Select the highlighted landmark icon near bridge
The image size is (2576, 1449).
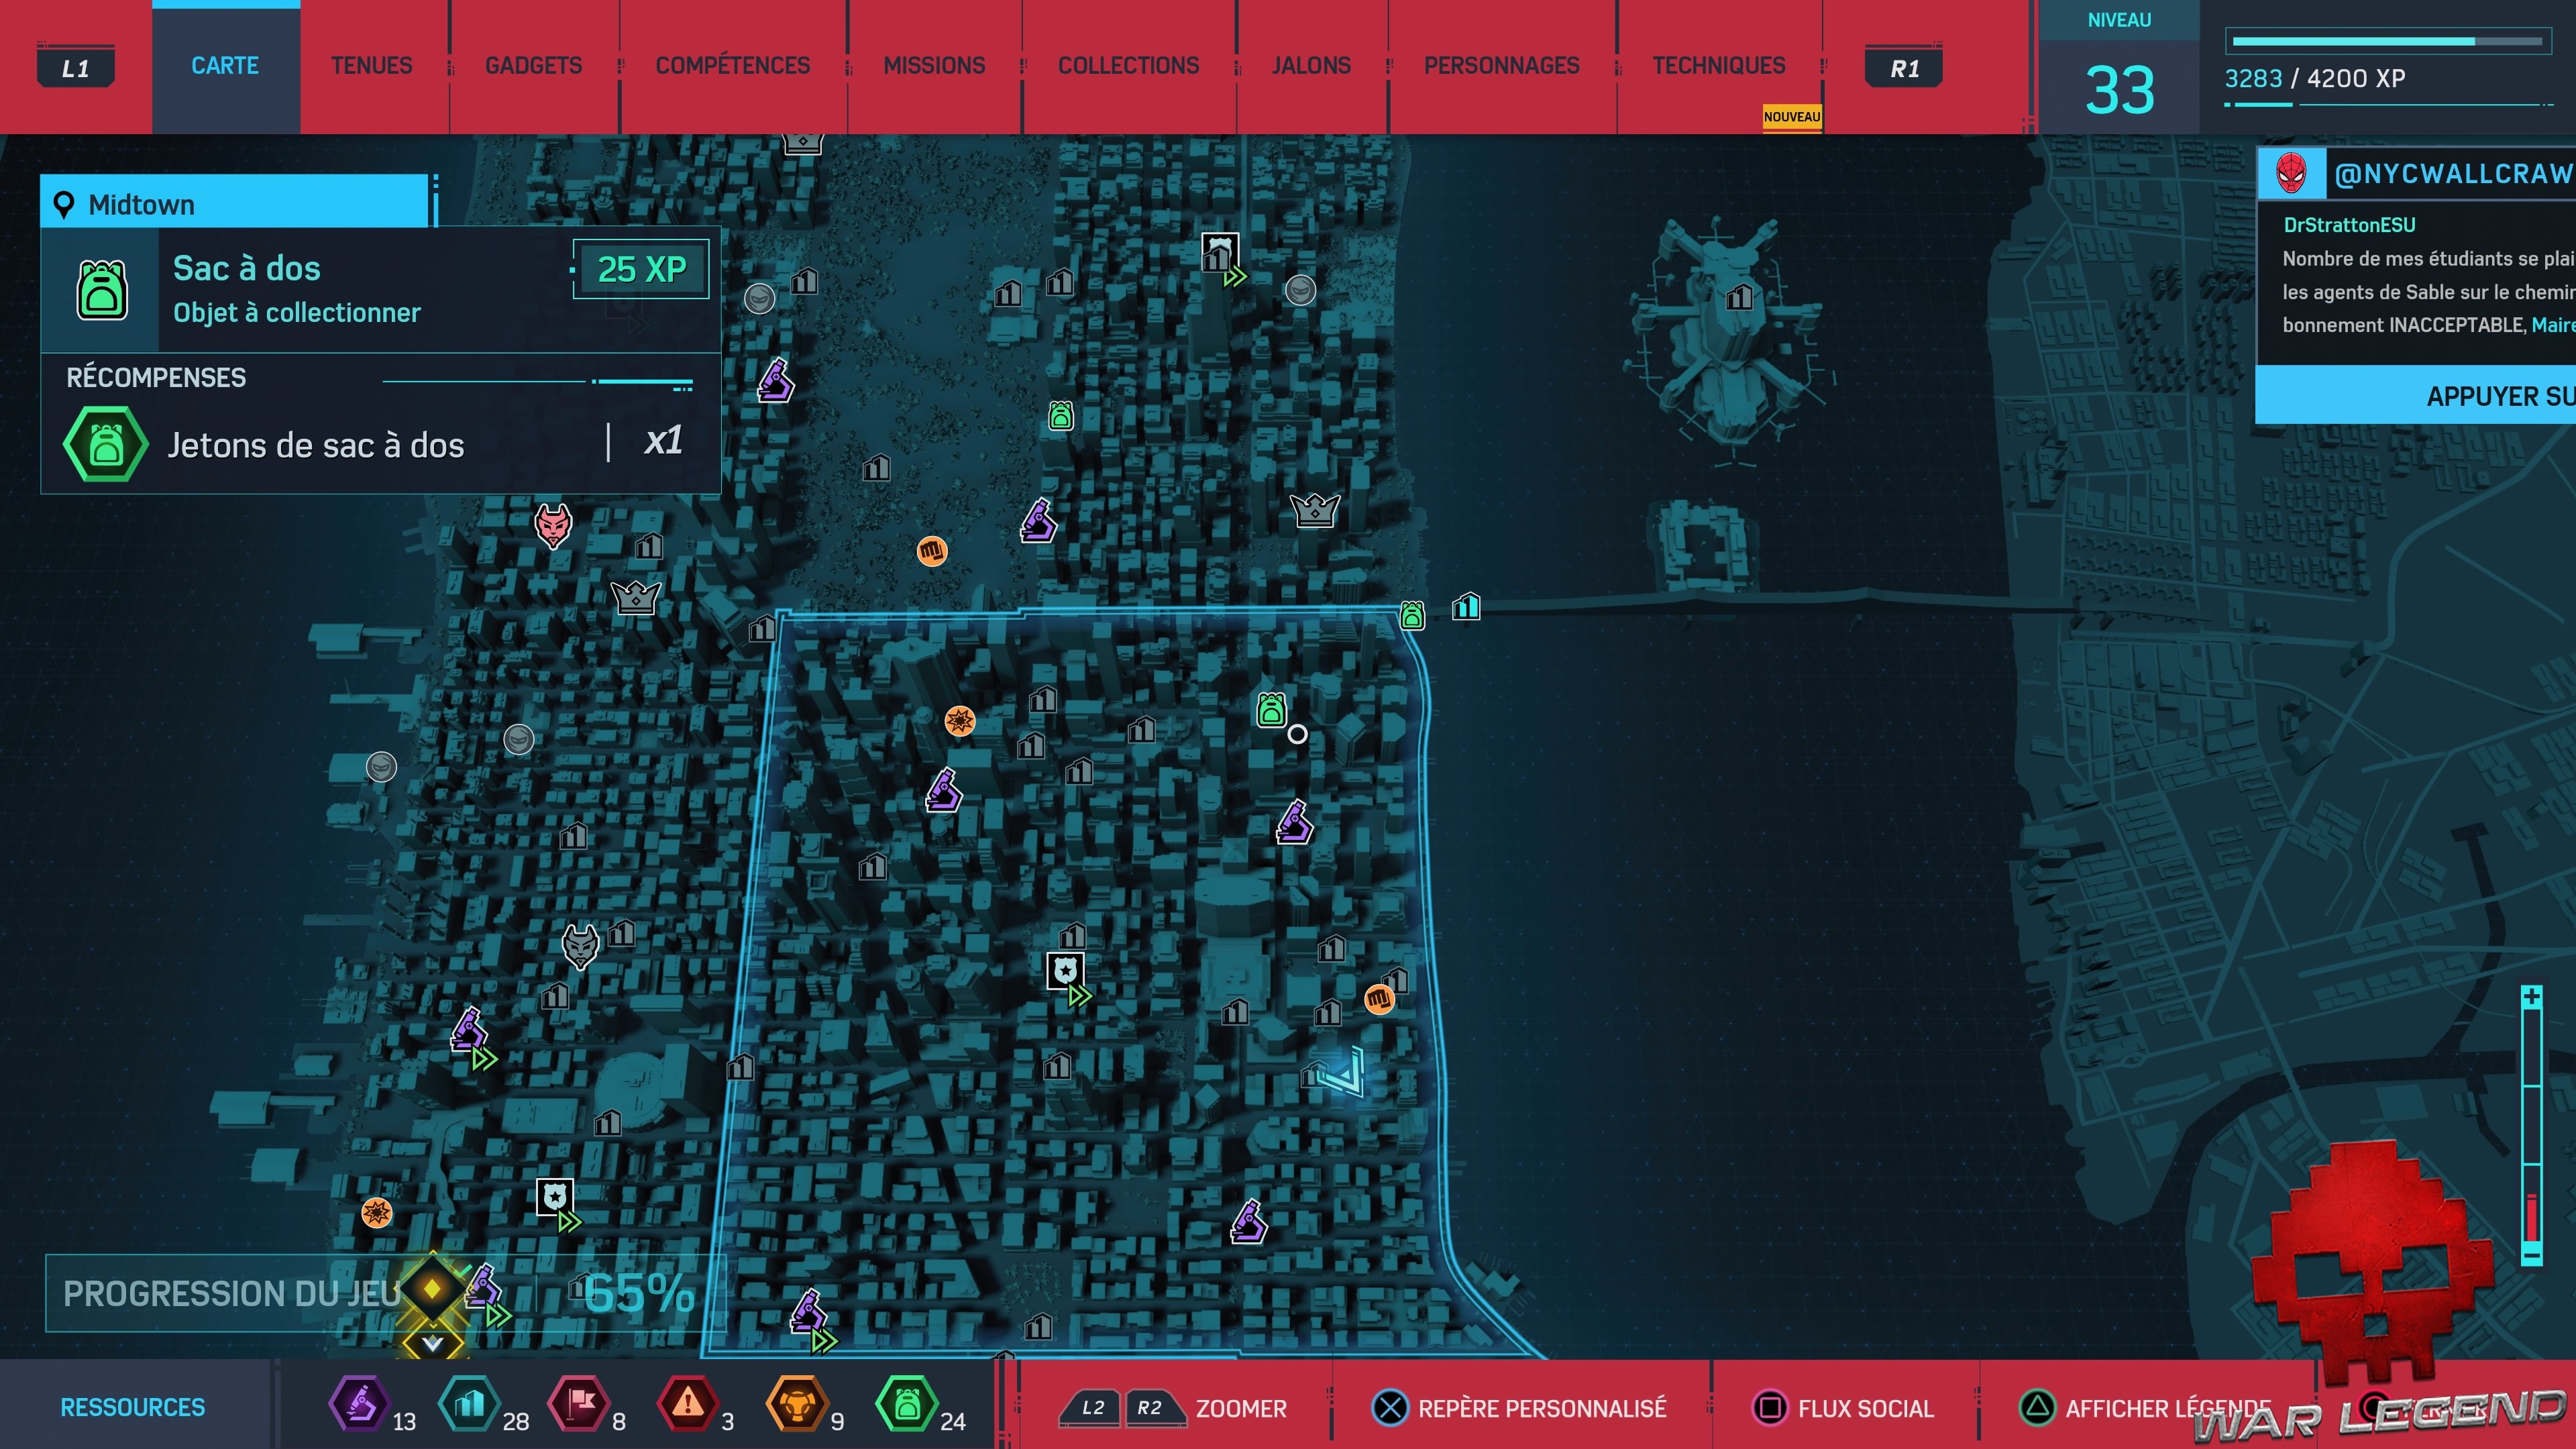click(1466, 606)
